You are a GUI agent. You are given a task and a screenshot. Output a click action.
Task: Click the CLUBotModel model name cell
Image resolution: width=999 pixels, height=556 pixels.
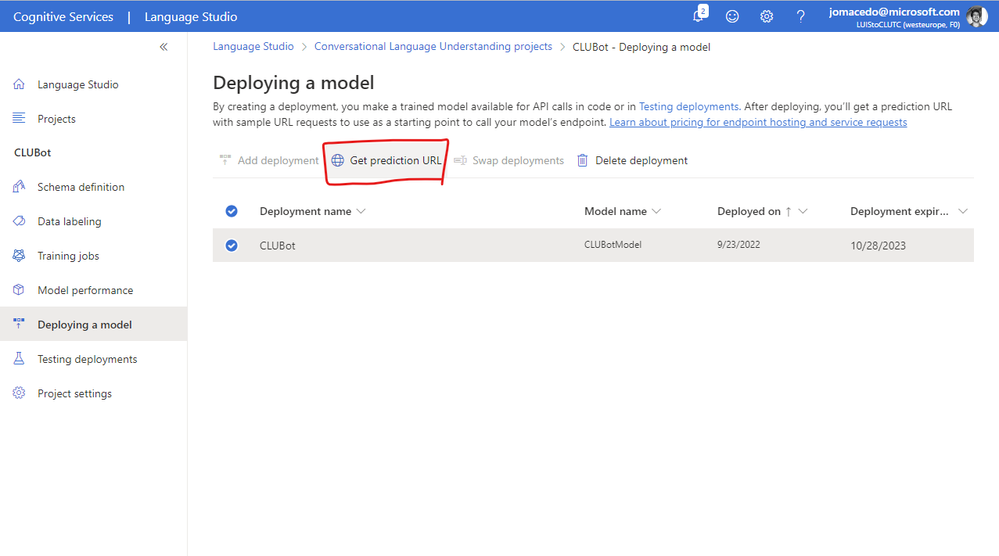(x=613, y=245)
